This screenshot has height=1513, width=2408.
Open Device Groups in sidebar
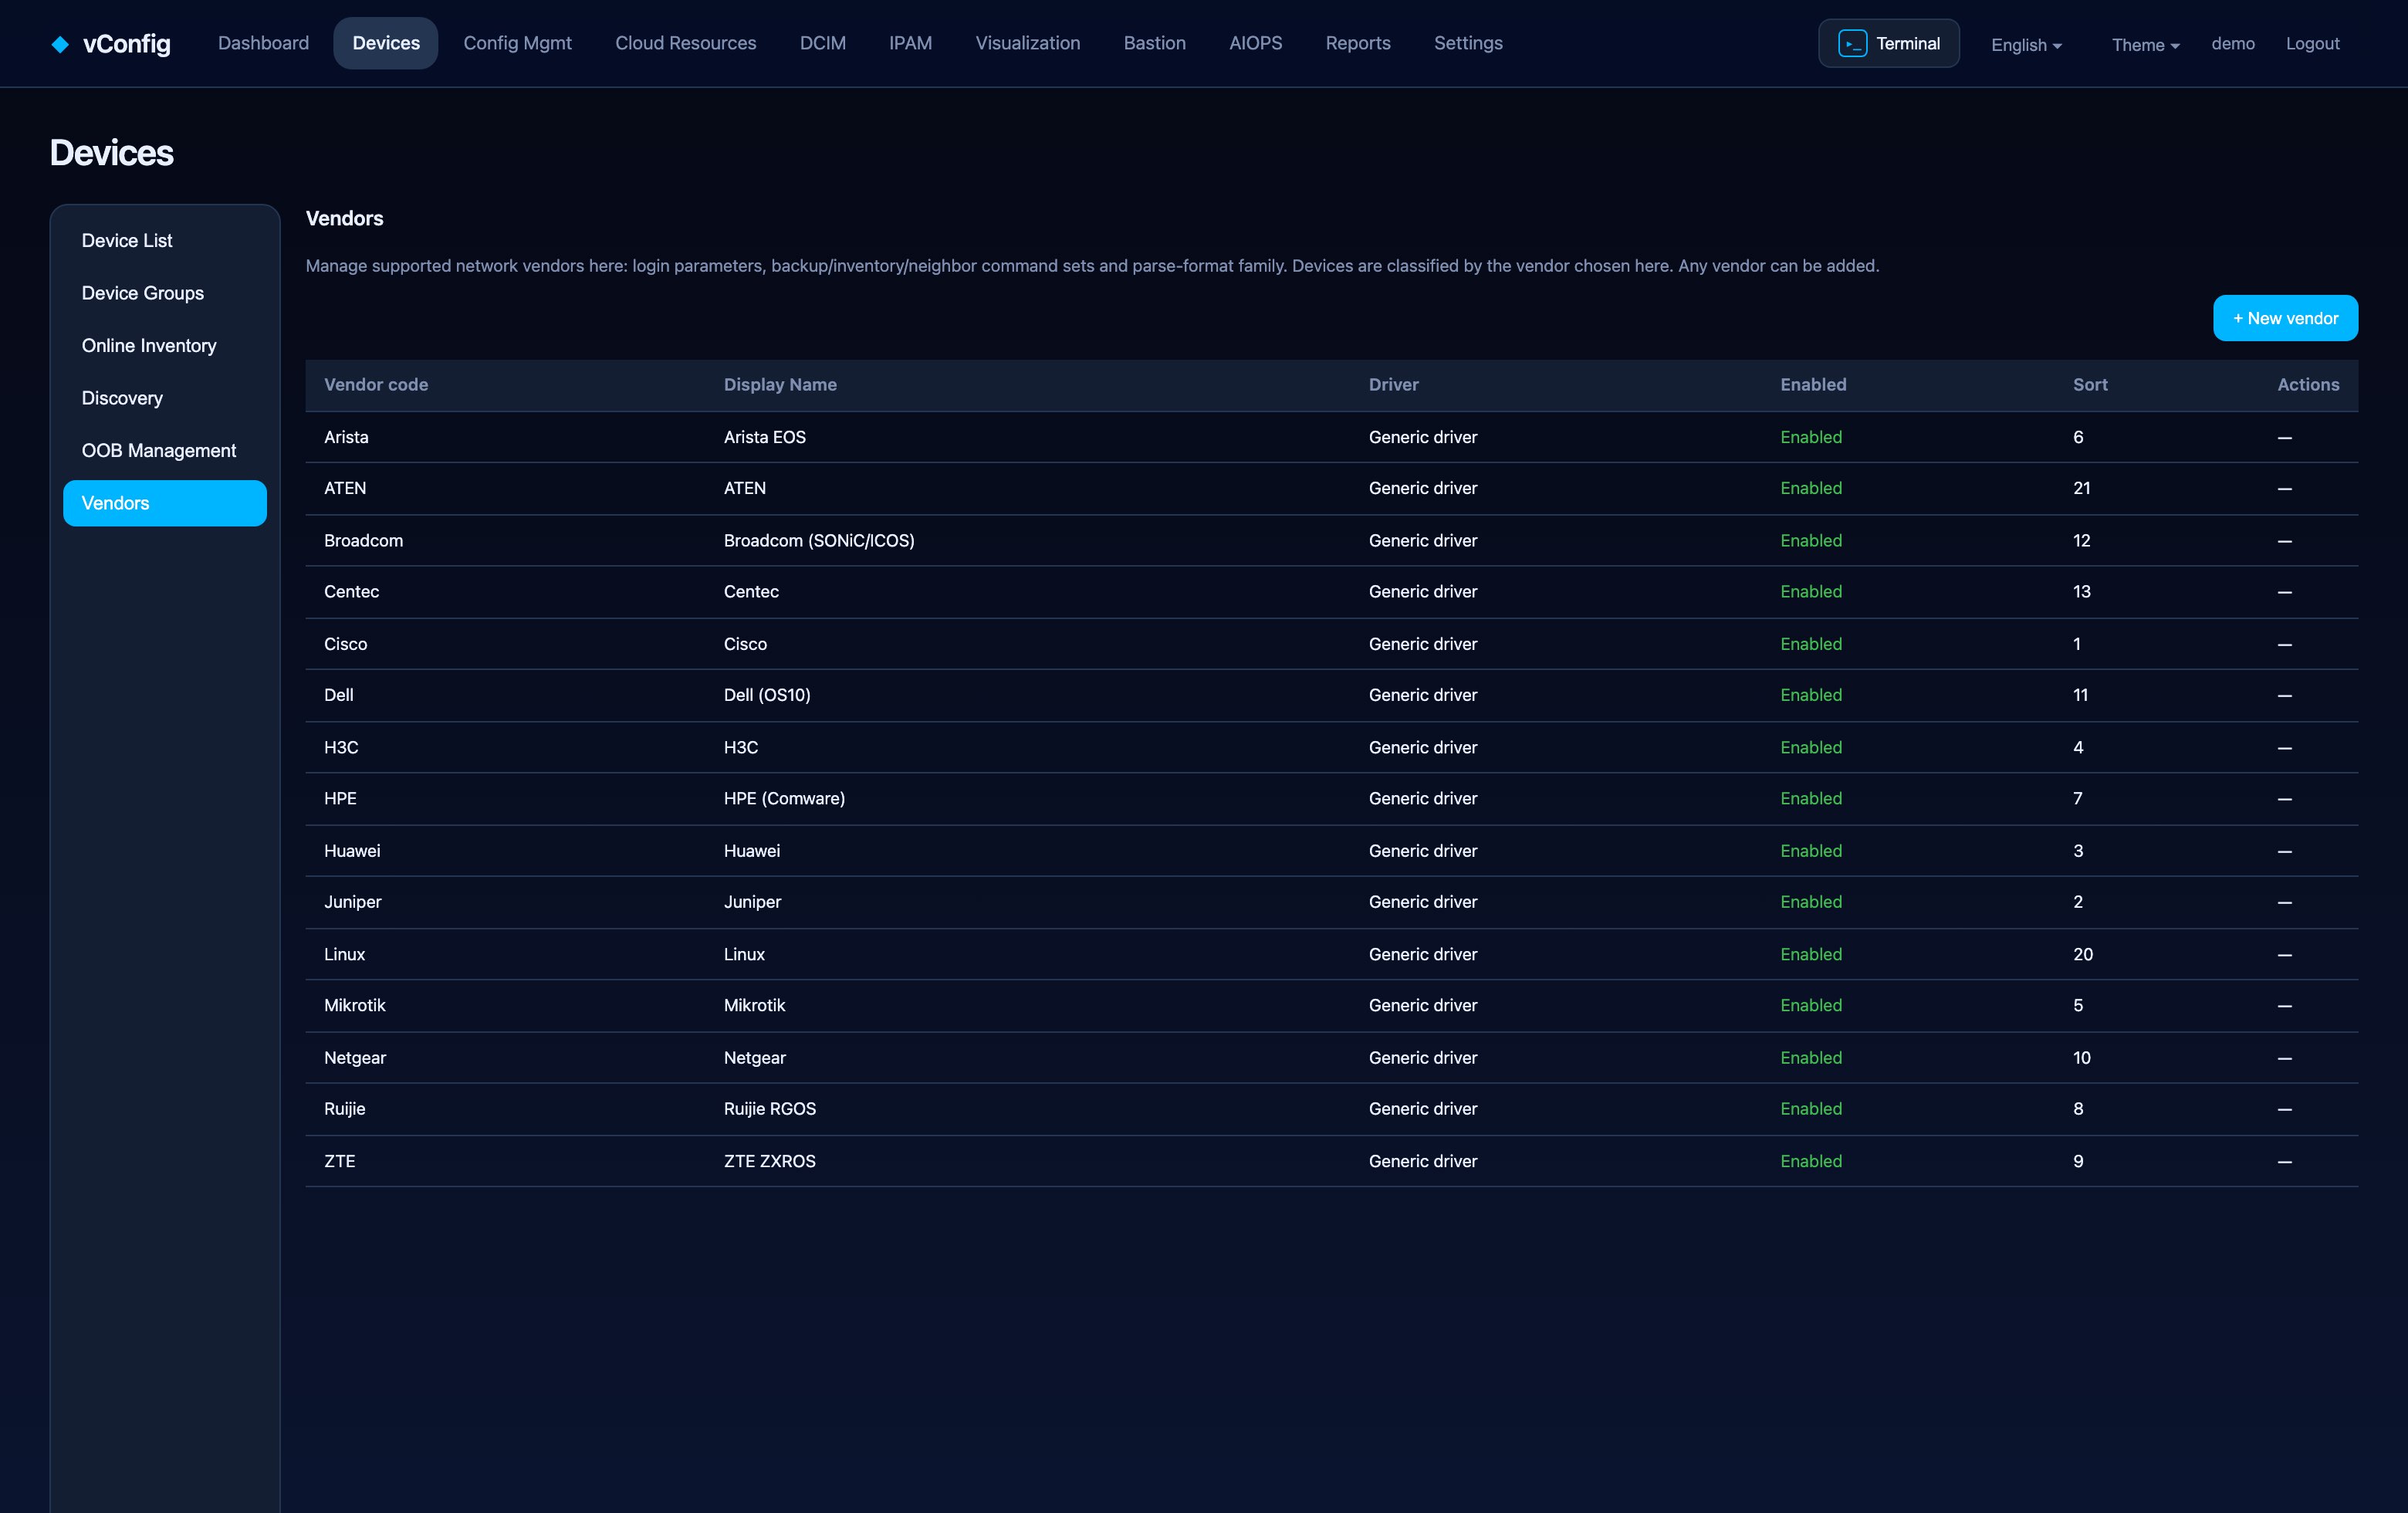point(165,293)
